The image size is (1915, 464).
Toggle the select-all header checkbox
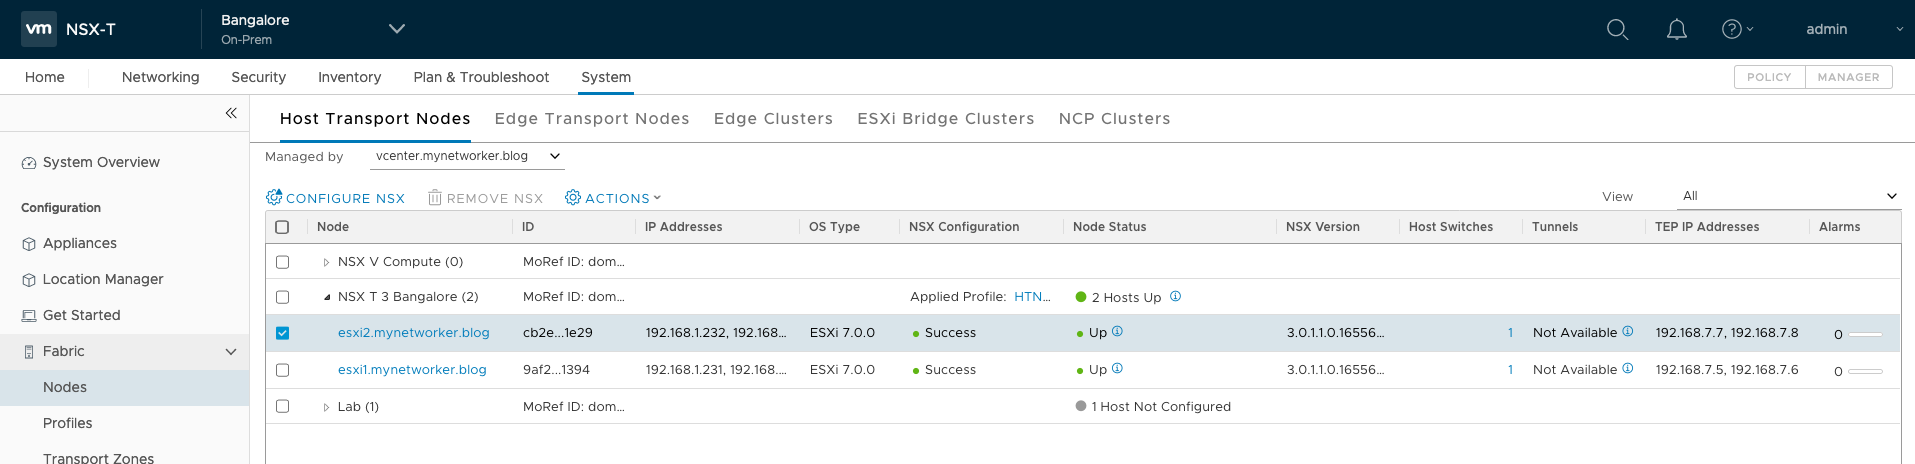[x=282, y=227]
